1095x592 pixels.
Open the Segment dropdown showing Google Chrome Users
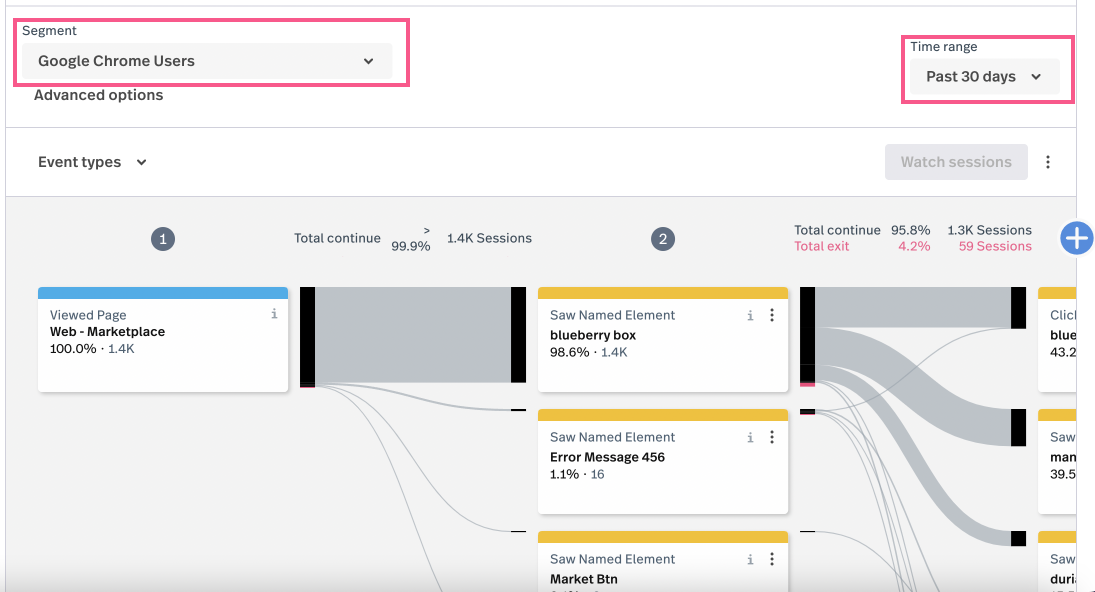pos(207,61)
